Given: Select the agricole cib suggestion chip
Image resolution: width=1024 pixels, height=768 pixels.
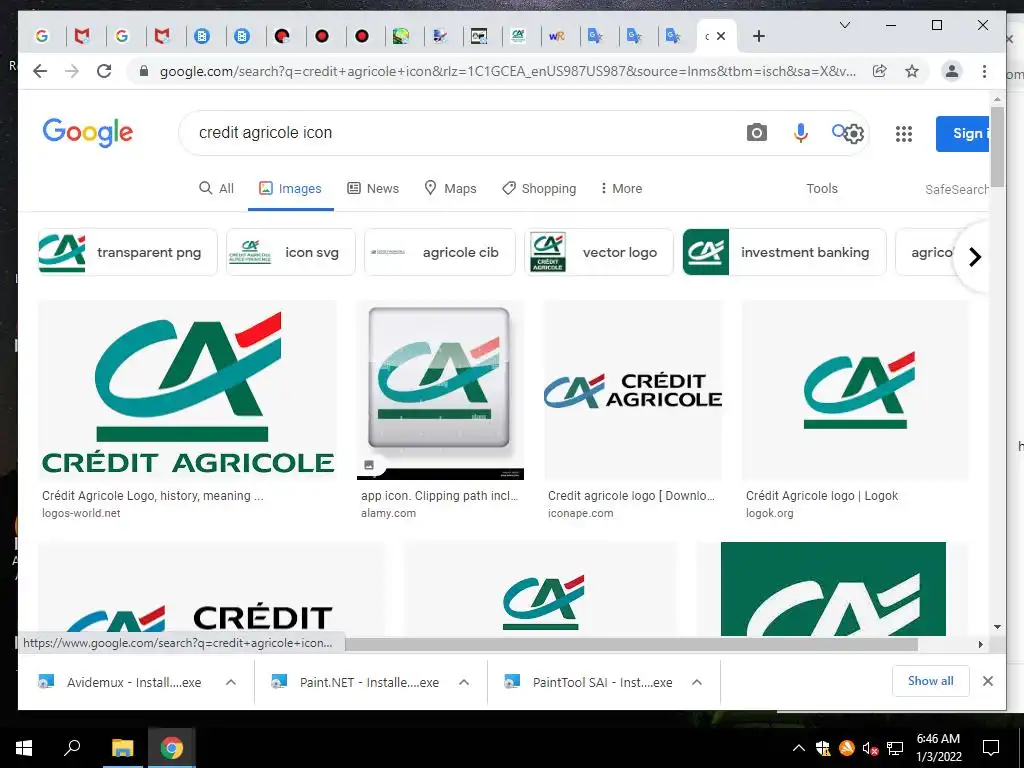Looking at the screenshot, I should [440, 252].
